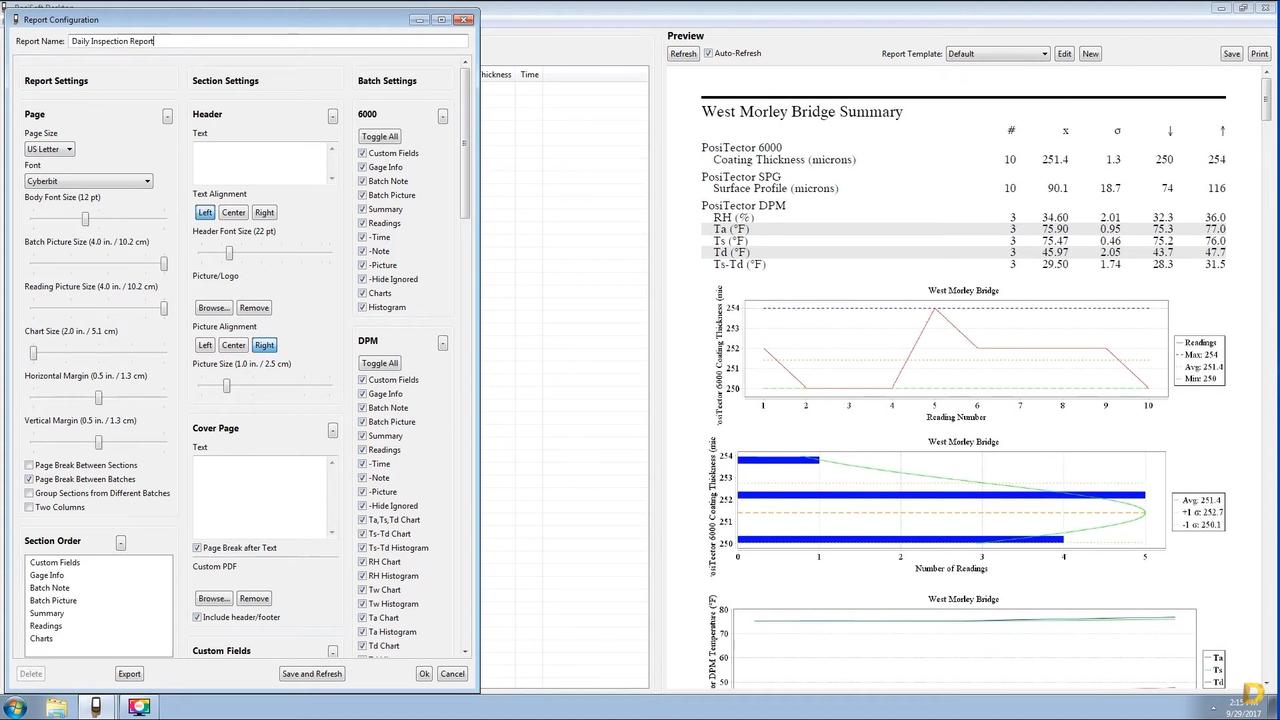Image resolution: width=1280 pixels, height=720 pixels.
Task: Open the Page Size dropdown
Action: pos(50,149)
